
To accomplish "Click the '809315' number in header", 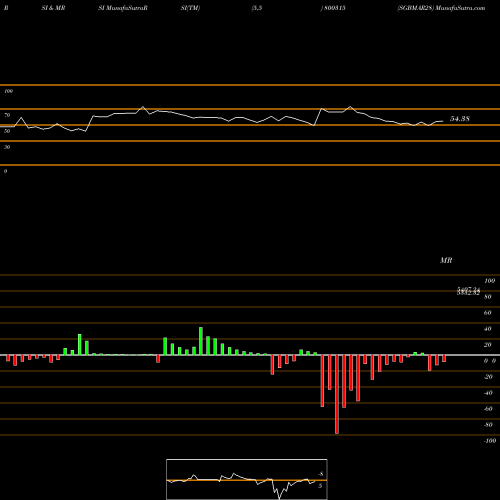I will point(334,8).
